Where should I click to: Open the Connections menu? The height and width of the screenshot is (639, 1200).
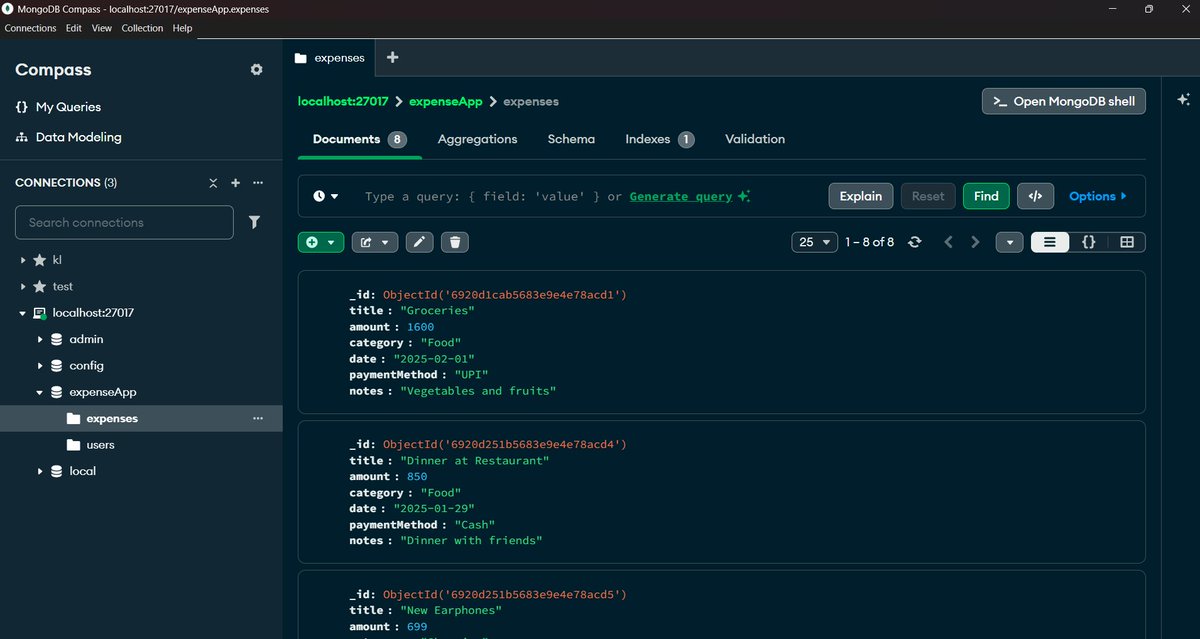tap(30, 28)
